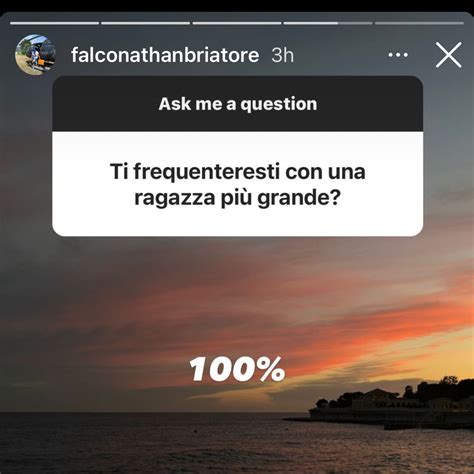Tap the 3h timestamp label
The height and width of the screenshot is (474, 474).
pos(283,55)
